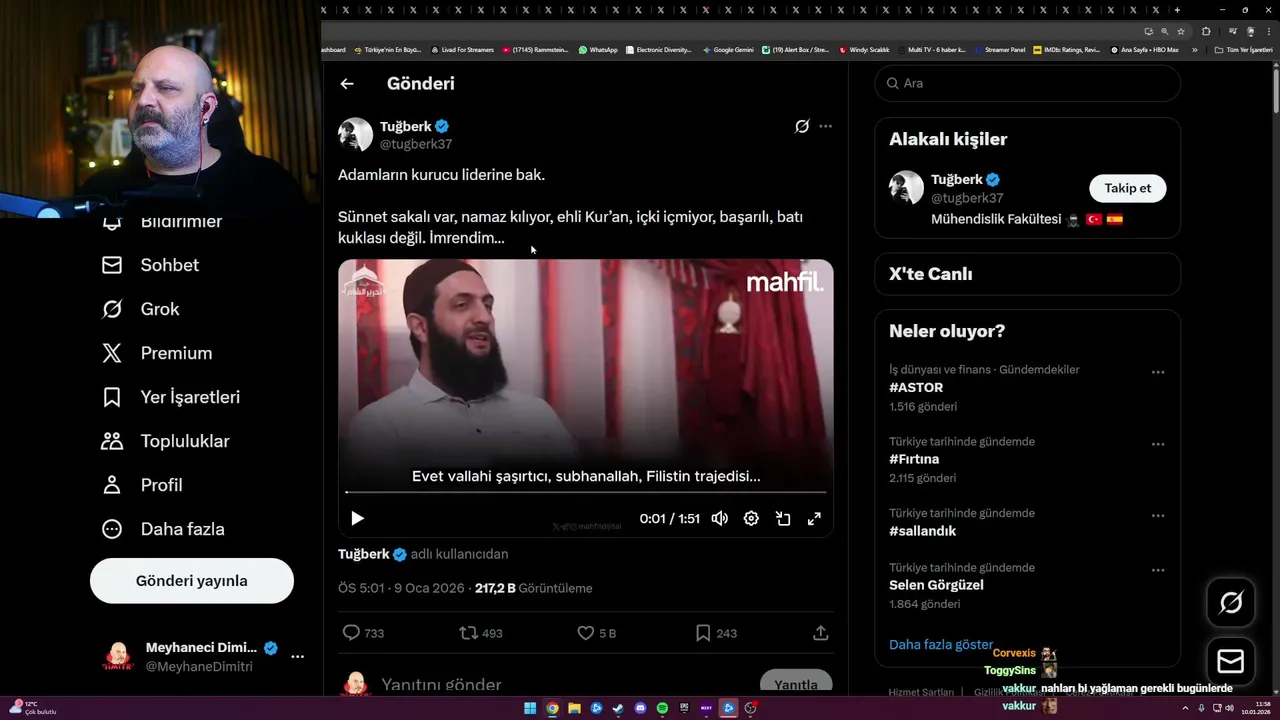1280x720 pixels.
Task: Open Discord from the taskbar
Action: click(x=640, y=708)
